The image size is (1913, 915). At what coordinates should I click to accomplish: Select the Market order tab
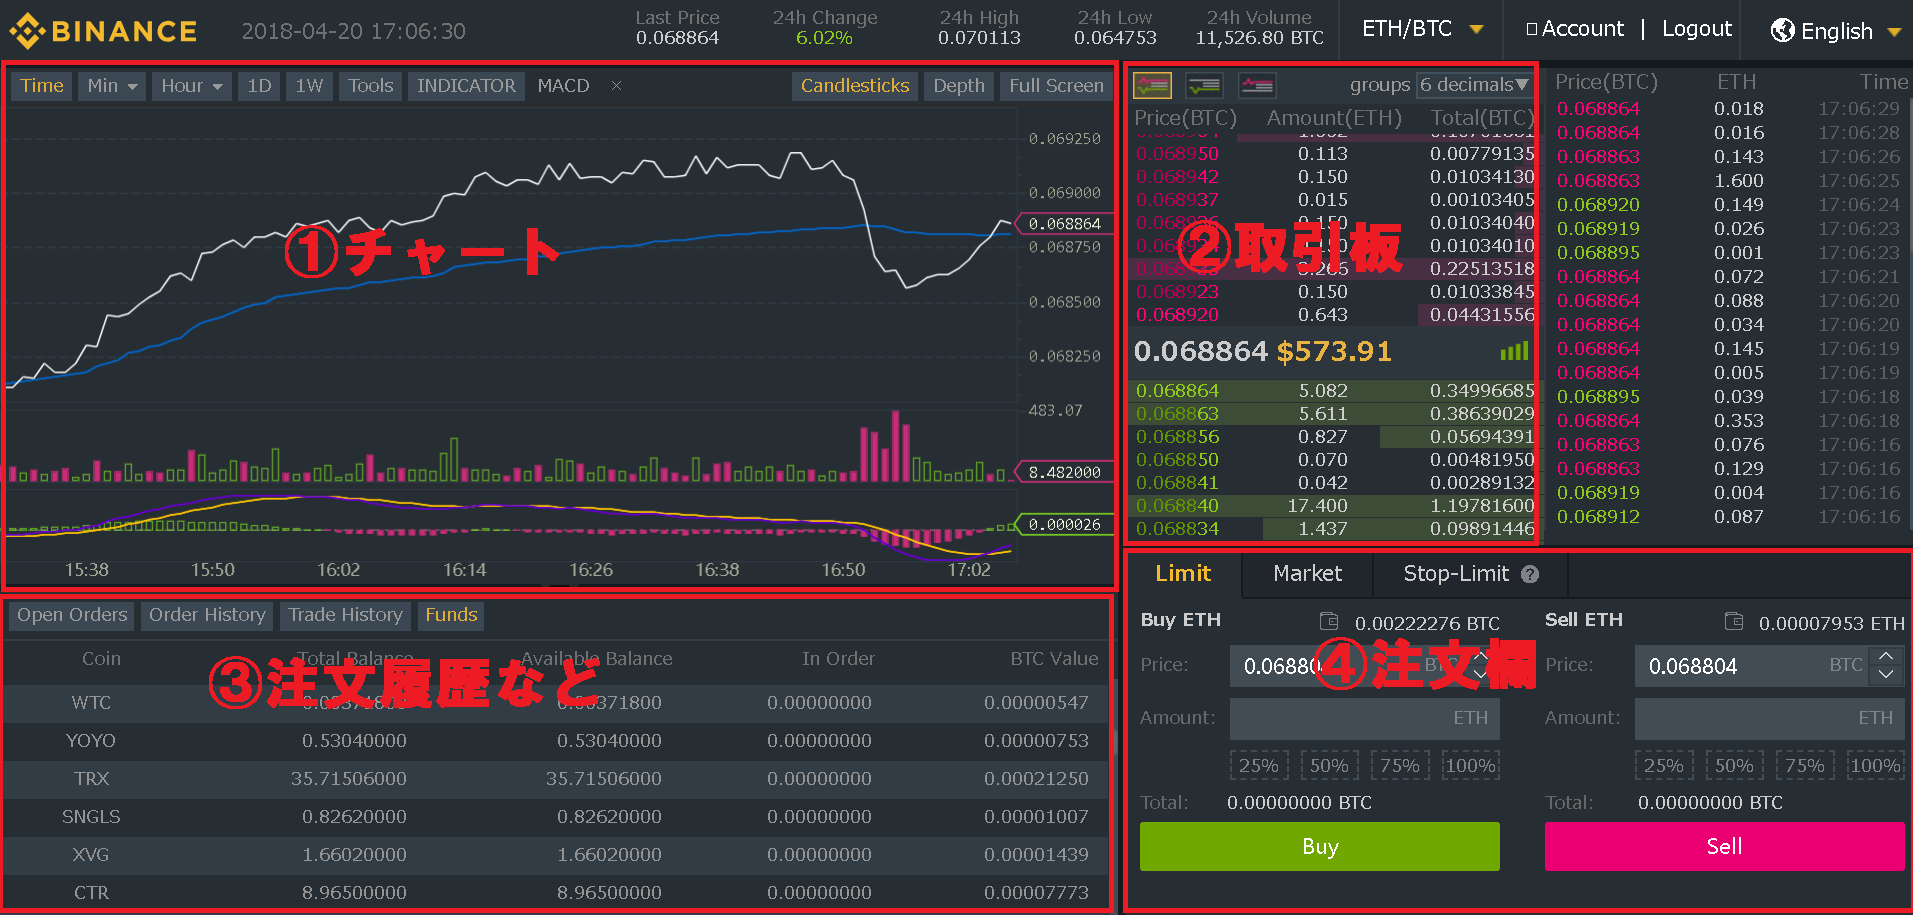pyautogui.click(x=1307, y=573)
